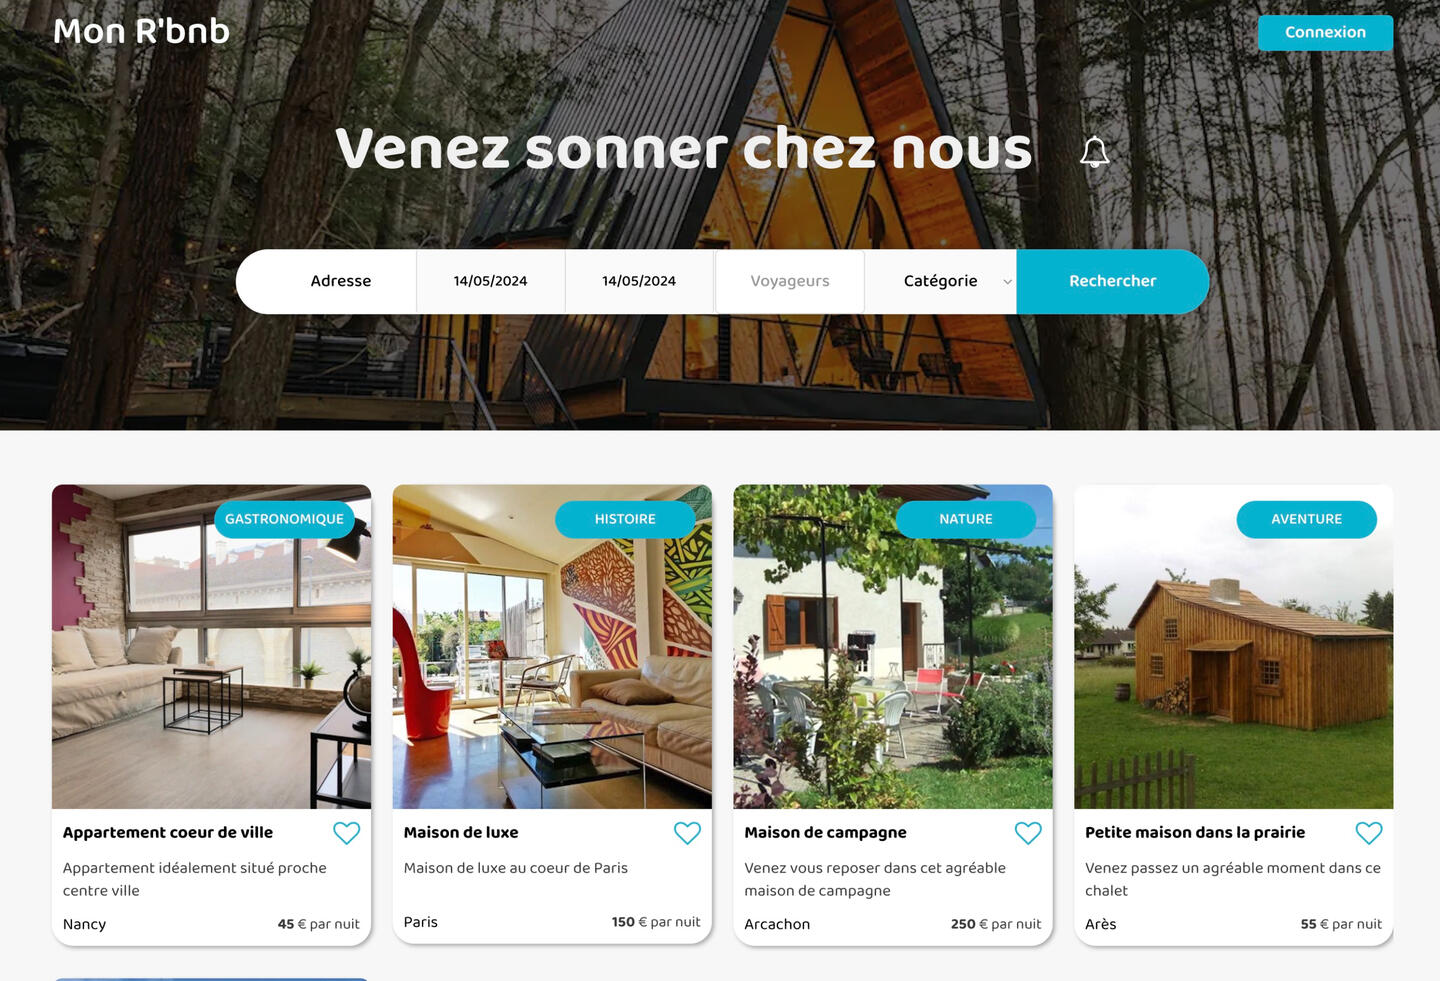Select the HISTOIRE category tag
This screenshot has height=981, width=1440.
625,519
